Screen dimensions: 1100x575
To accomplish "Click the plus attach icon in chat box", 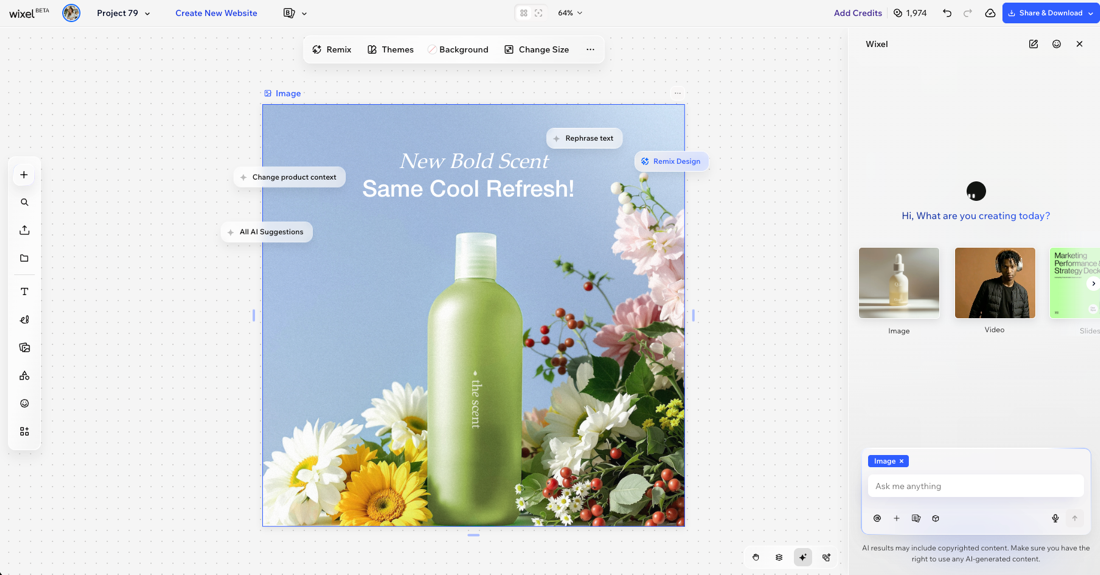I will pos(897,518).
